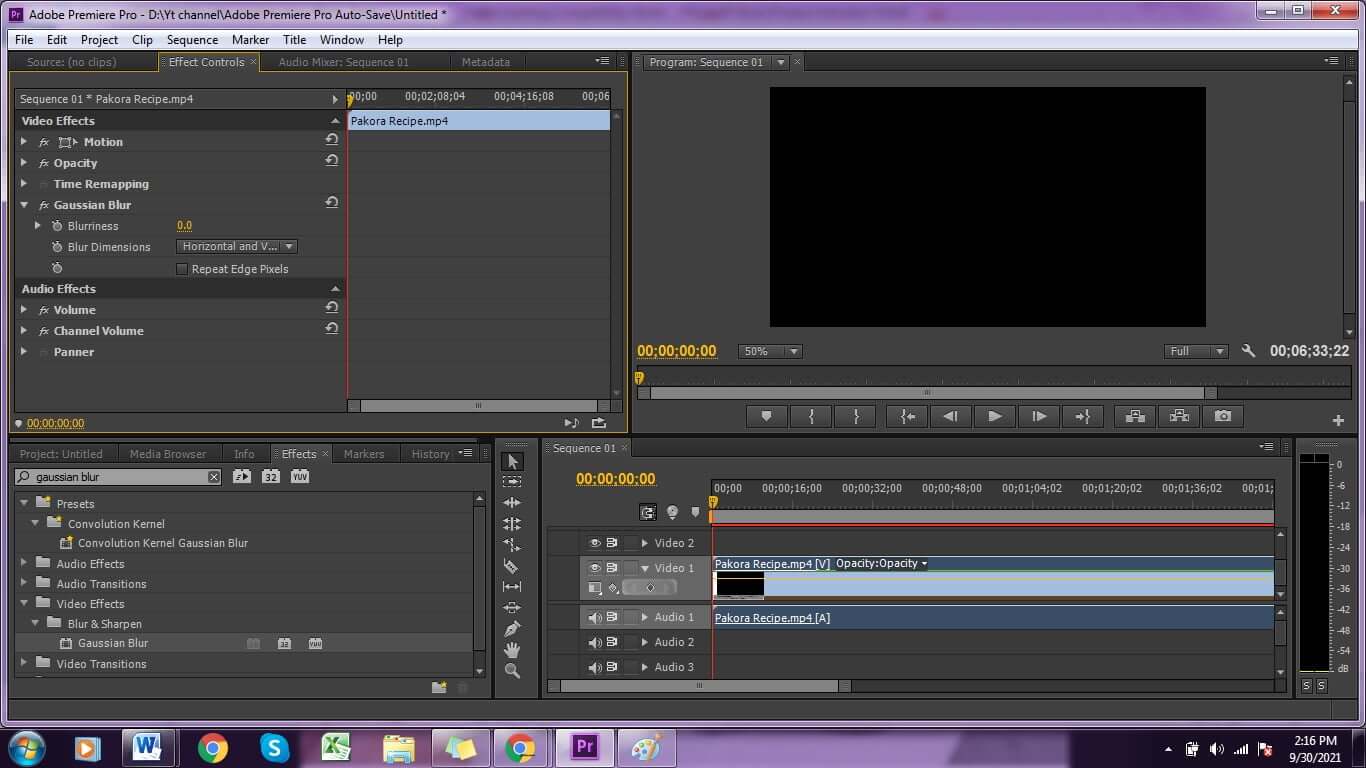
Task: Click the Set Encore chapter marker icon in timeline
Action: [672, 512]
